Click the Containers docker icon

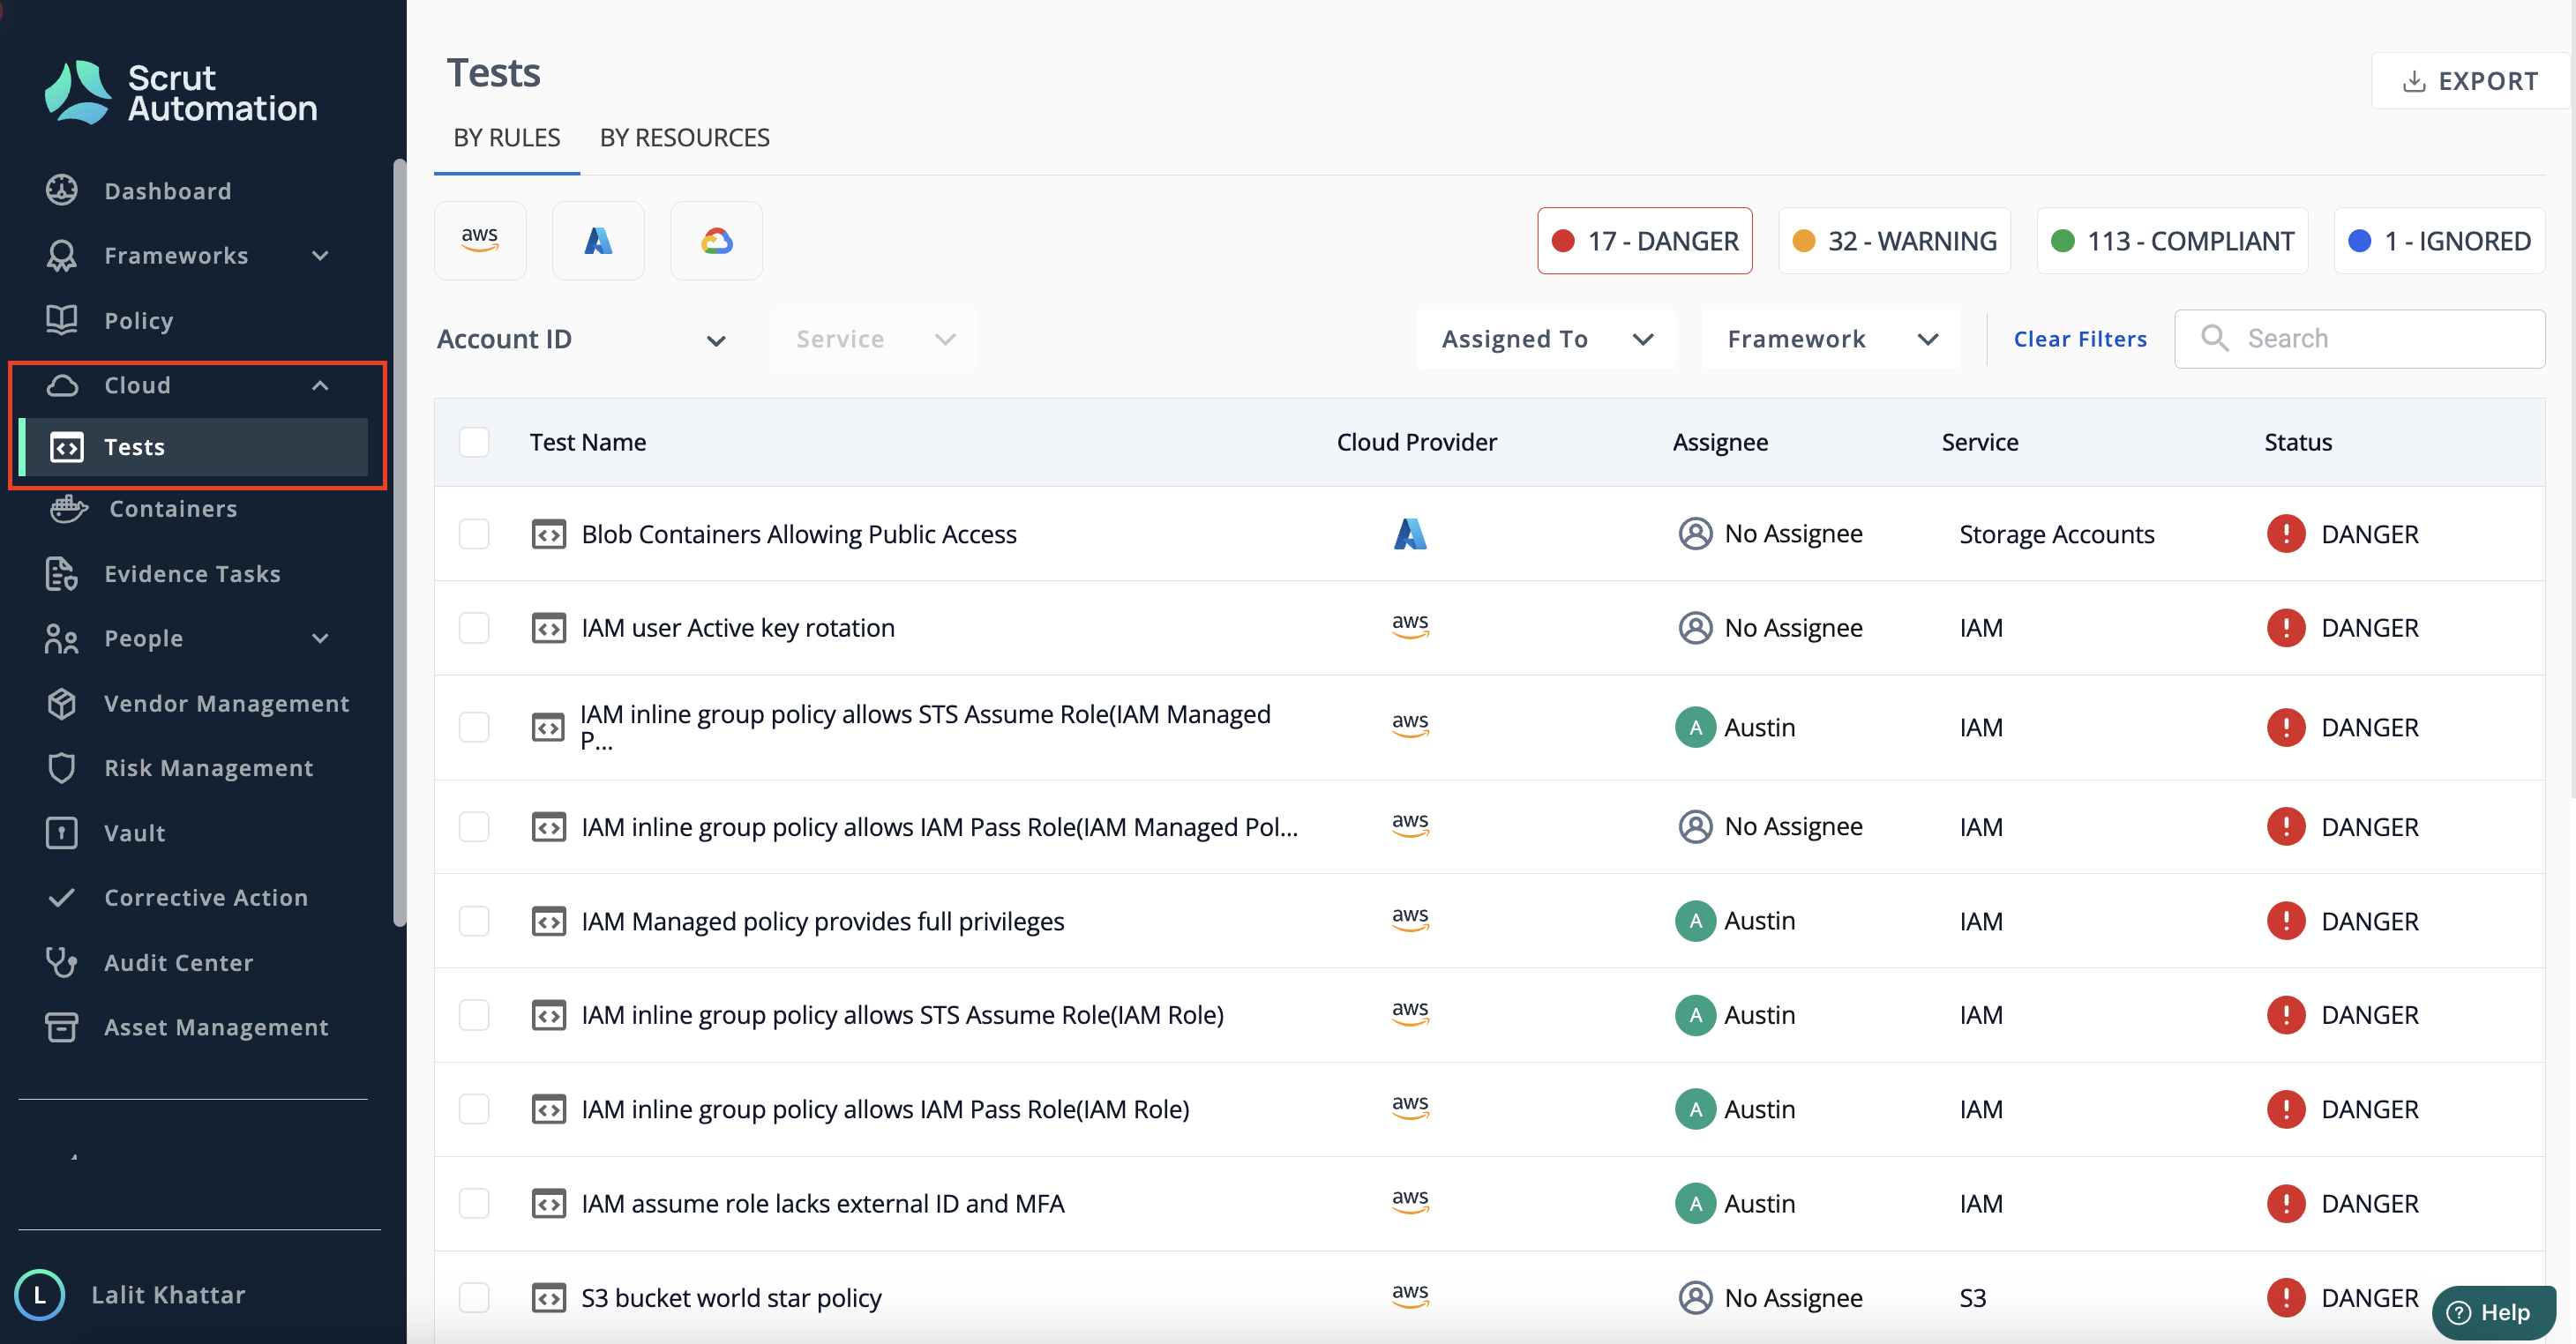pos(68,509)
